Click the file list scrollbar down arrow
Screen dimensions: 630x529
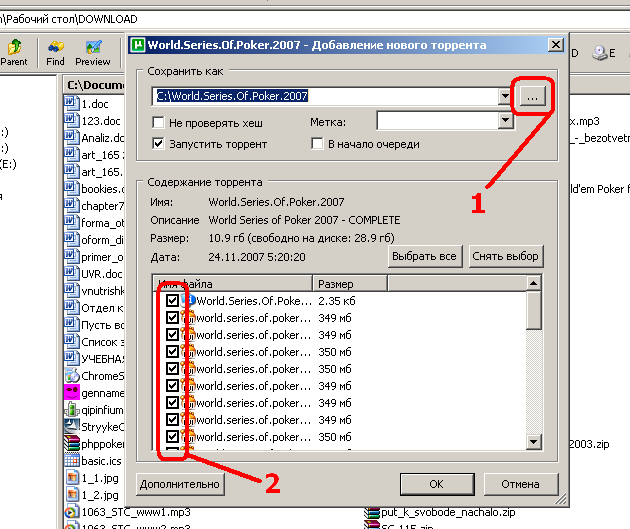(534, 443)
